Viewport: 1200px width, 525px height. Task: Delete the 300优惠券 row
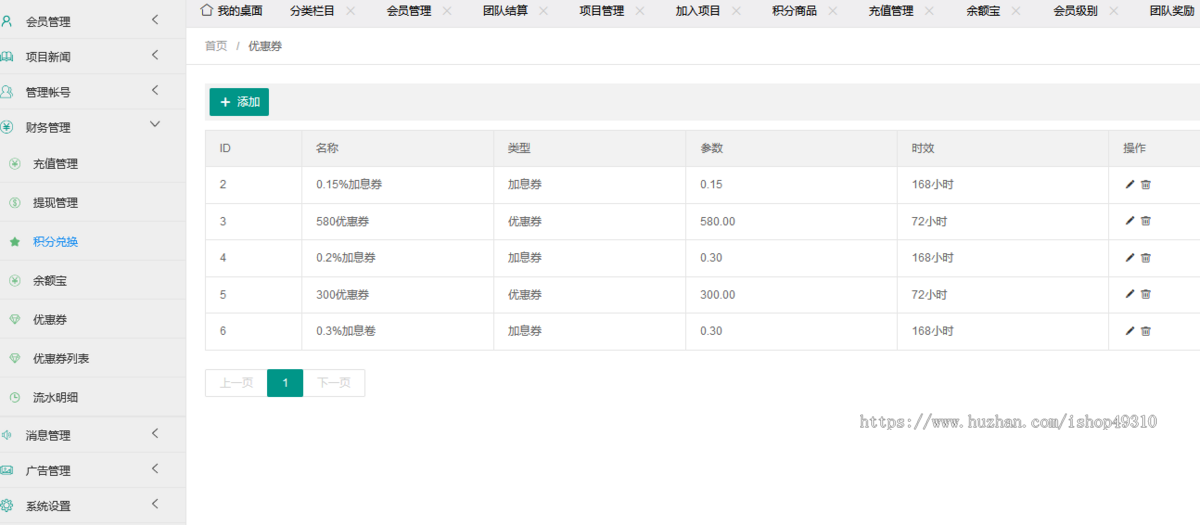click(1146, 294)
